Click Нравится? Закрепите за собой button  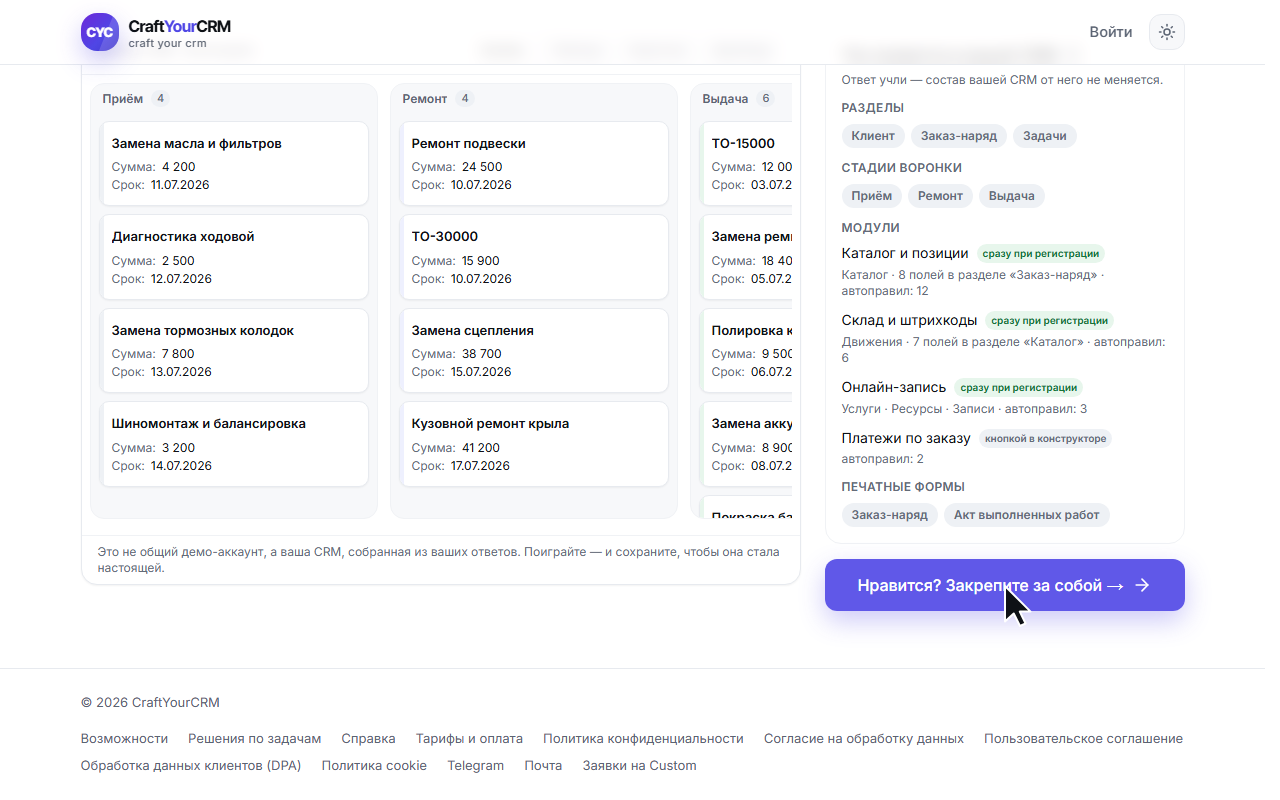coord(1004,585)
